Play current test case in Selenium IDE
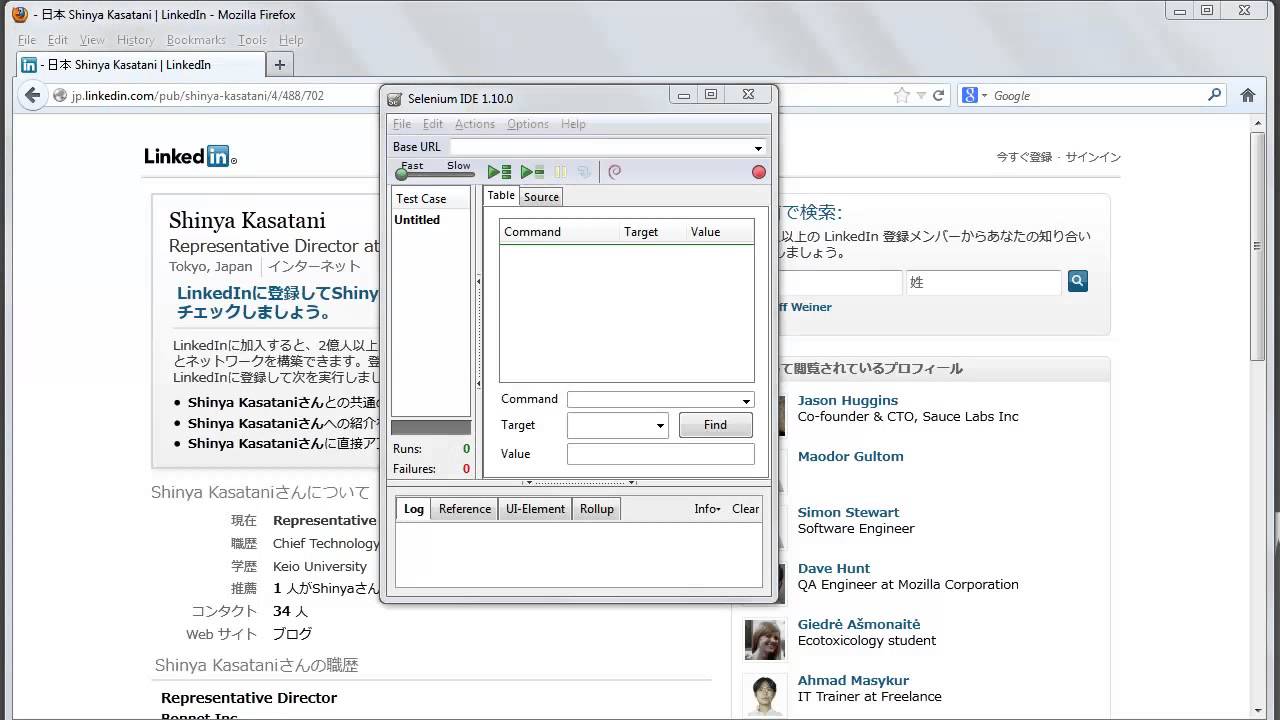This screenshot has height=720, width=1280. [532, 172]
